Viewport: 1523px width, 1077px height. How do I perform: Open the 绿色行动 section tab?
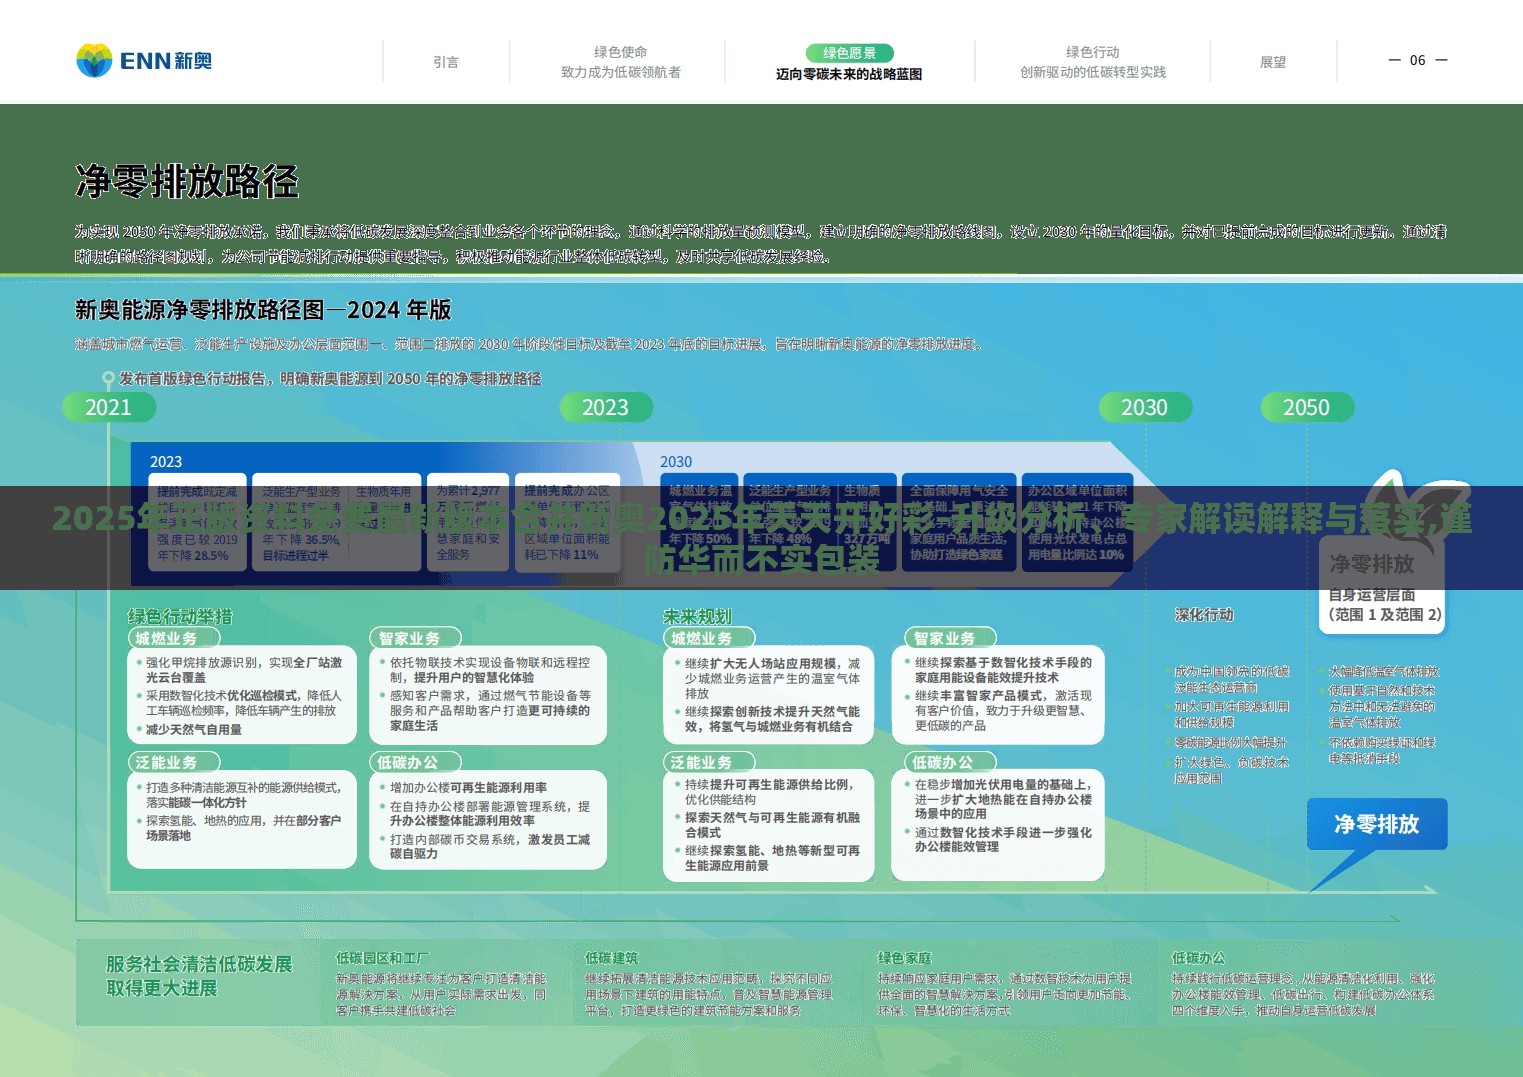click(1093, 62)
